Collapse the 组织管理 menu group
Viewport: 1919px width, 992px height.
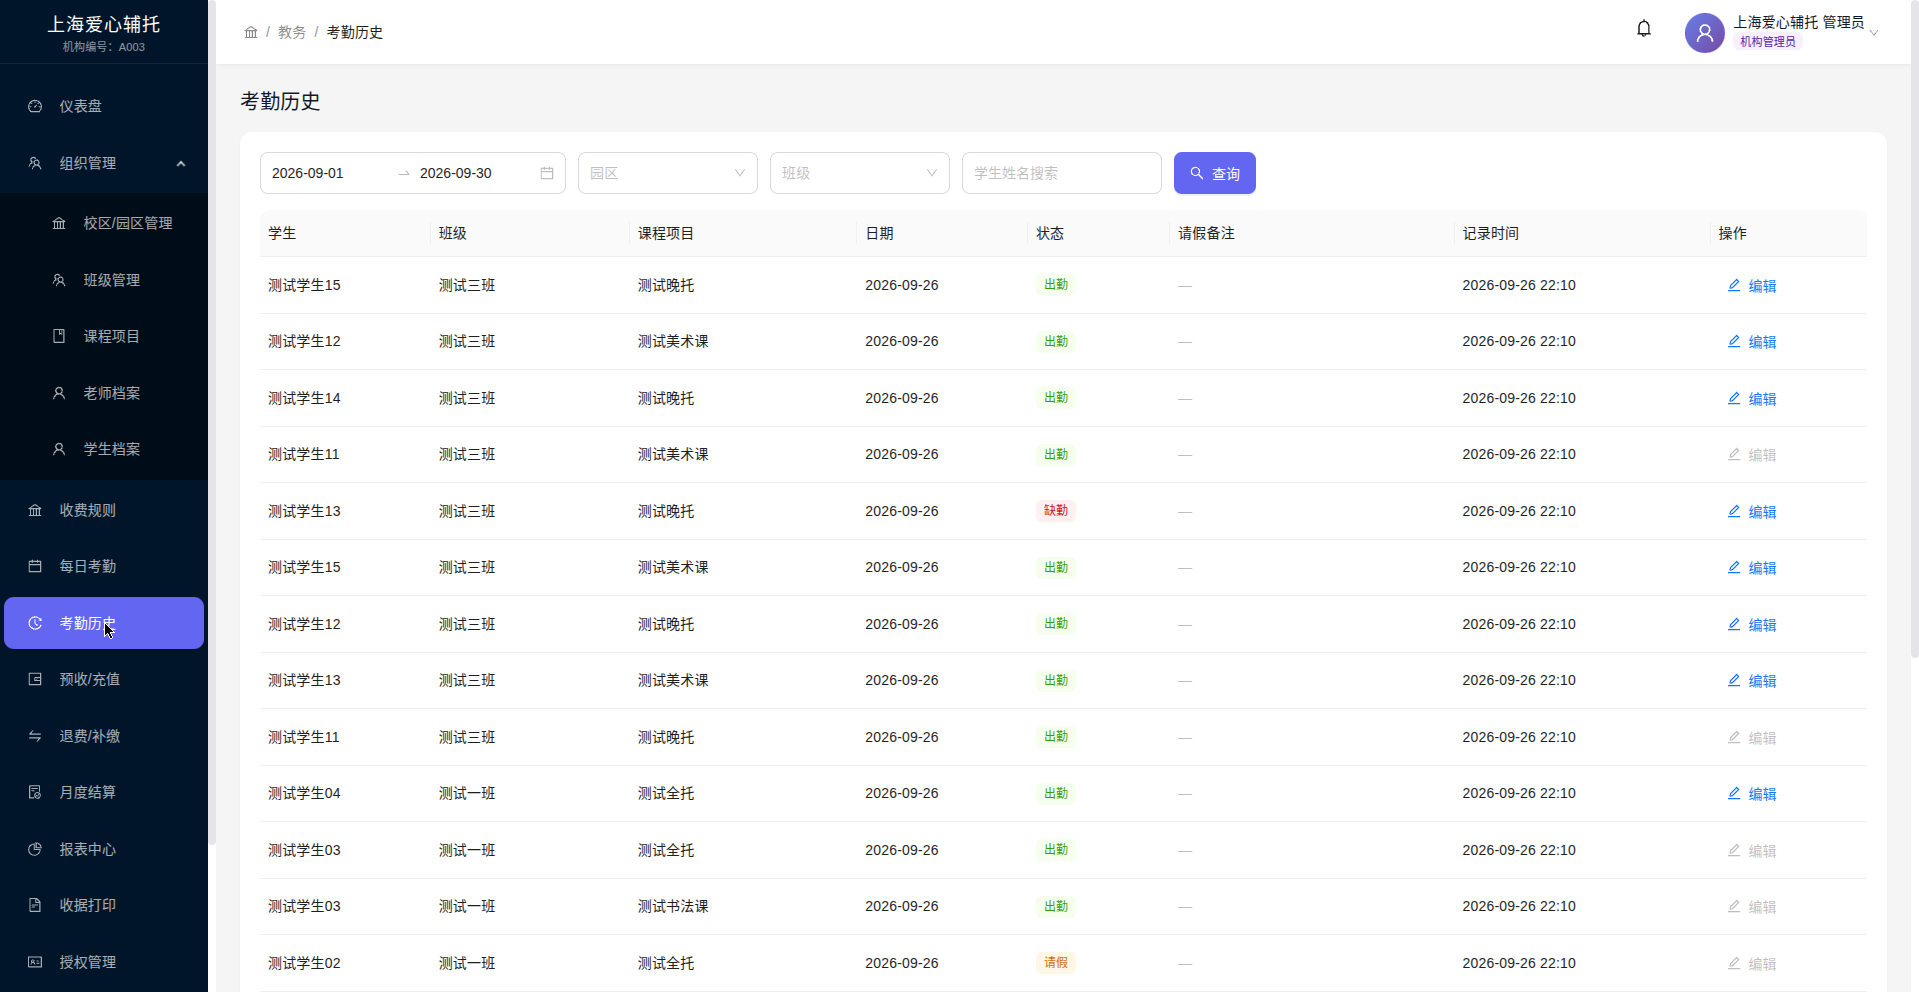(x=104, y=163)
